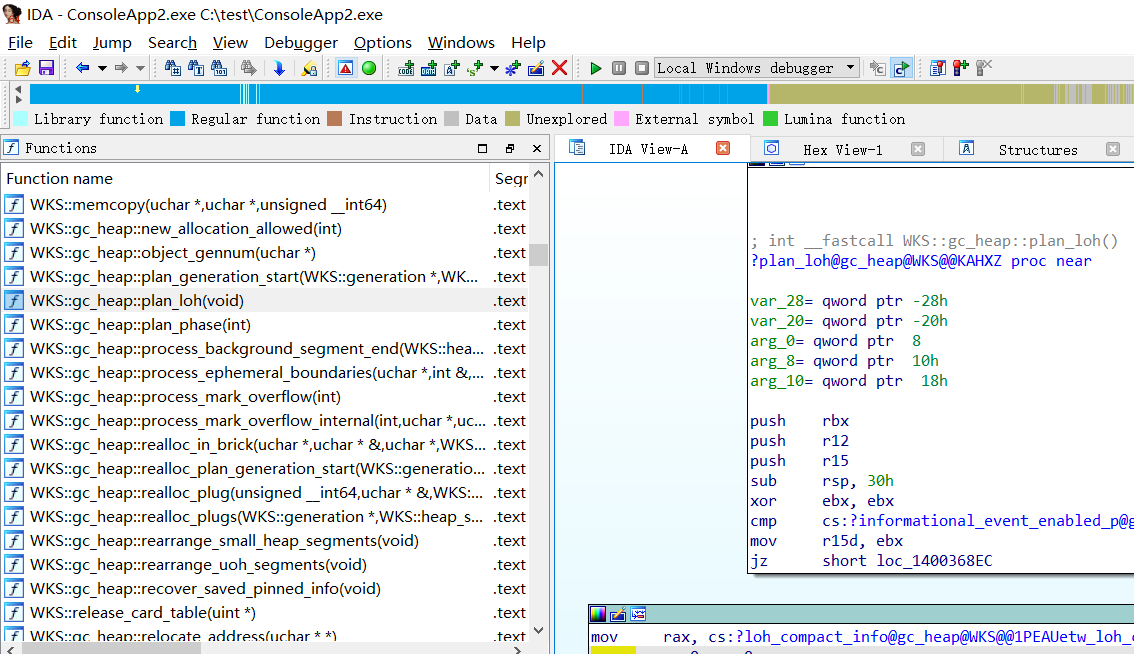Screen dimensions: 1134x654
Task: Toggle the highlighted tracing button right of debugger box
Action: point(901,68)
